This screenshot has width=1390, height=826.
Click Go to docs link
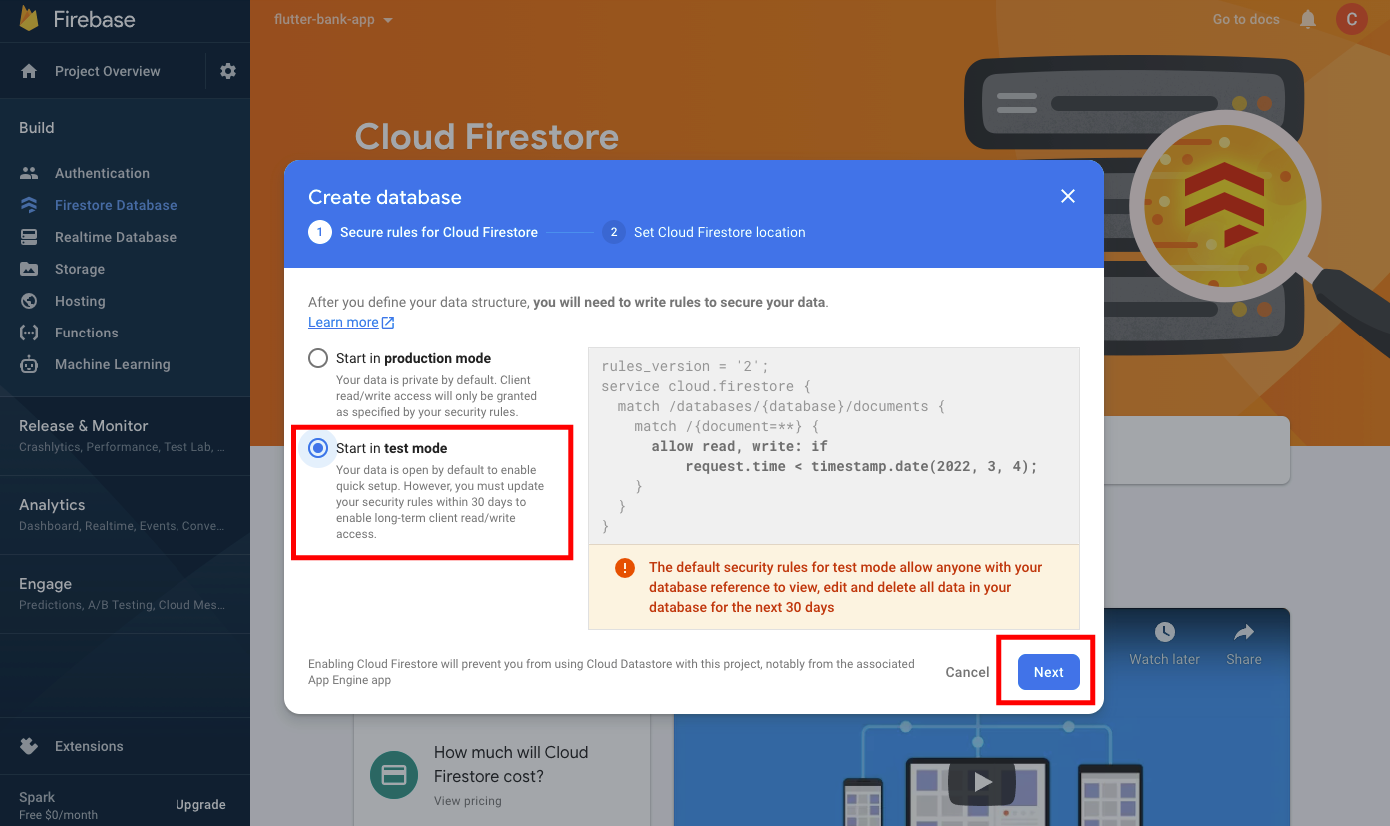pyautogui.click(x=1246, y=19)
